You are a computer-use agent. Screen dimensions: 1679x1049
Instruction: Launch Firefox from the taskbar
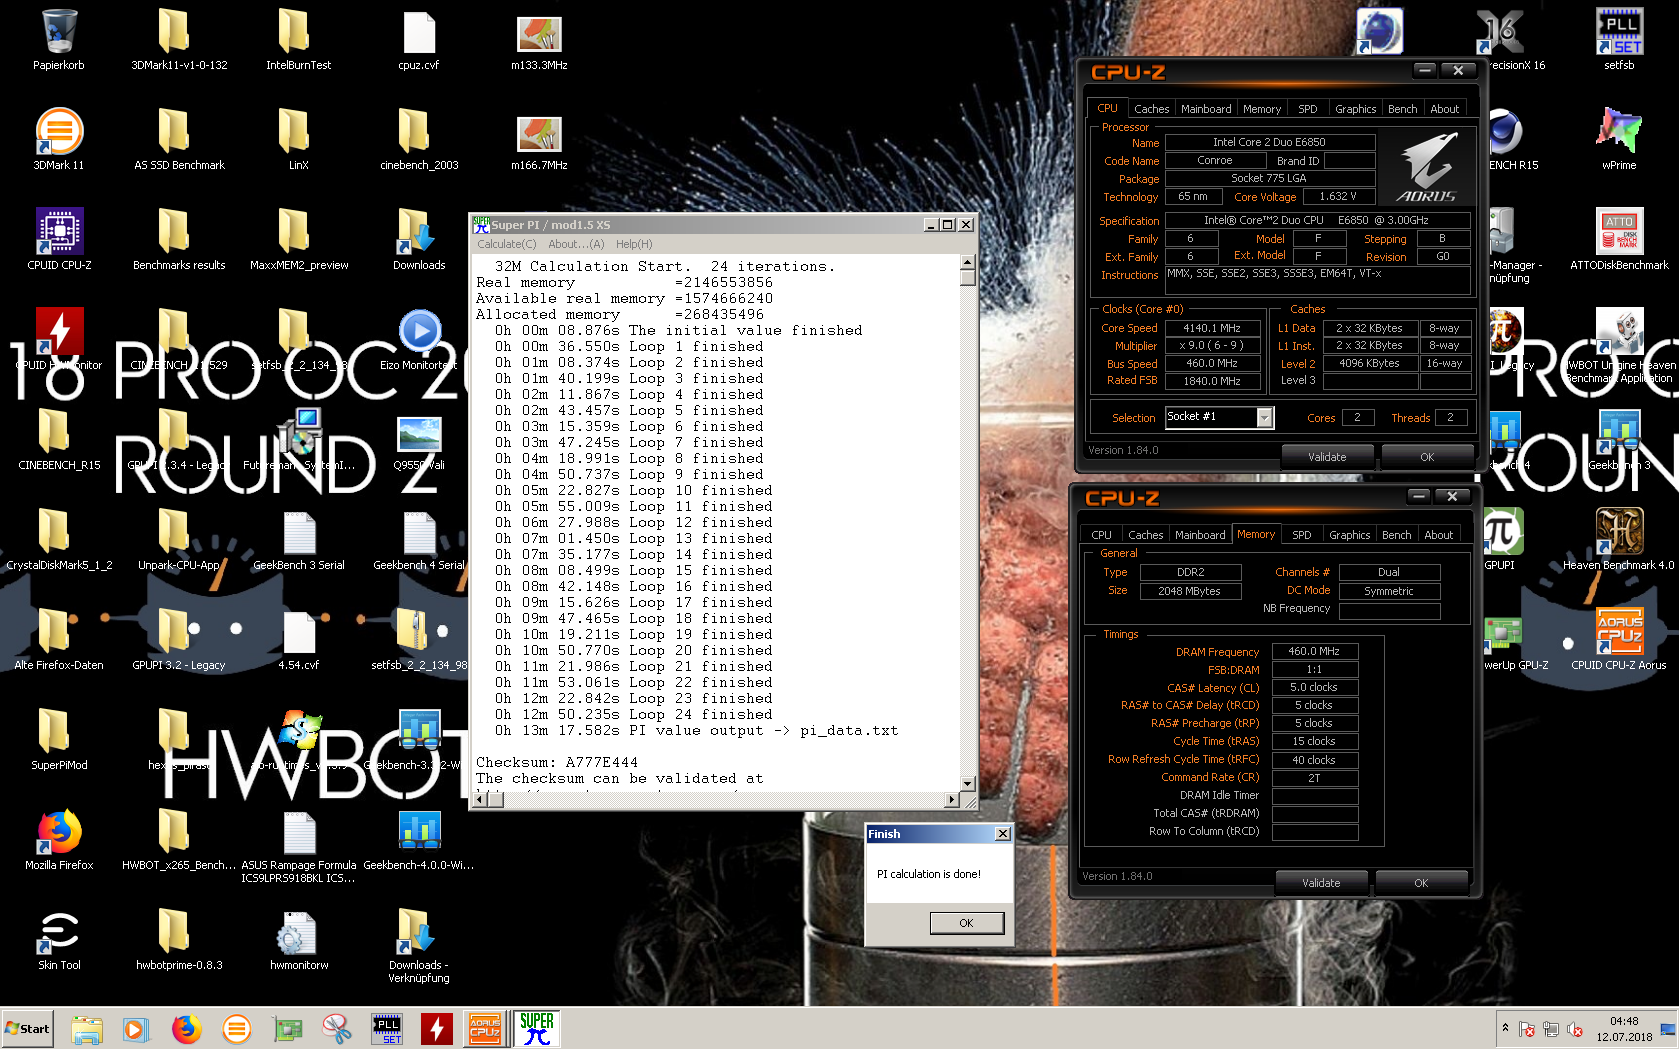tap(186, 1028)
